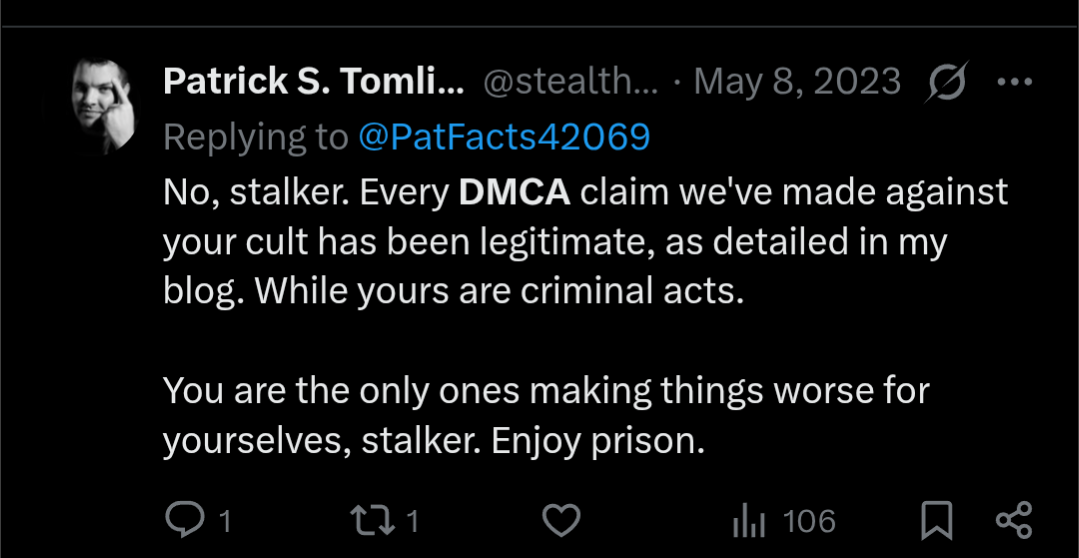Visit the @PatFacts42069 mention link

[504, 138]
